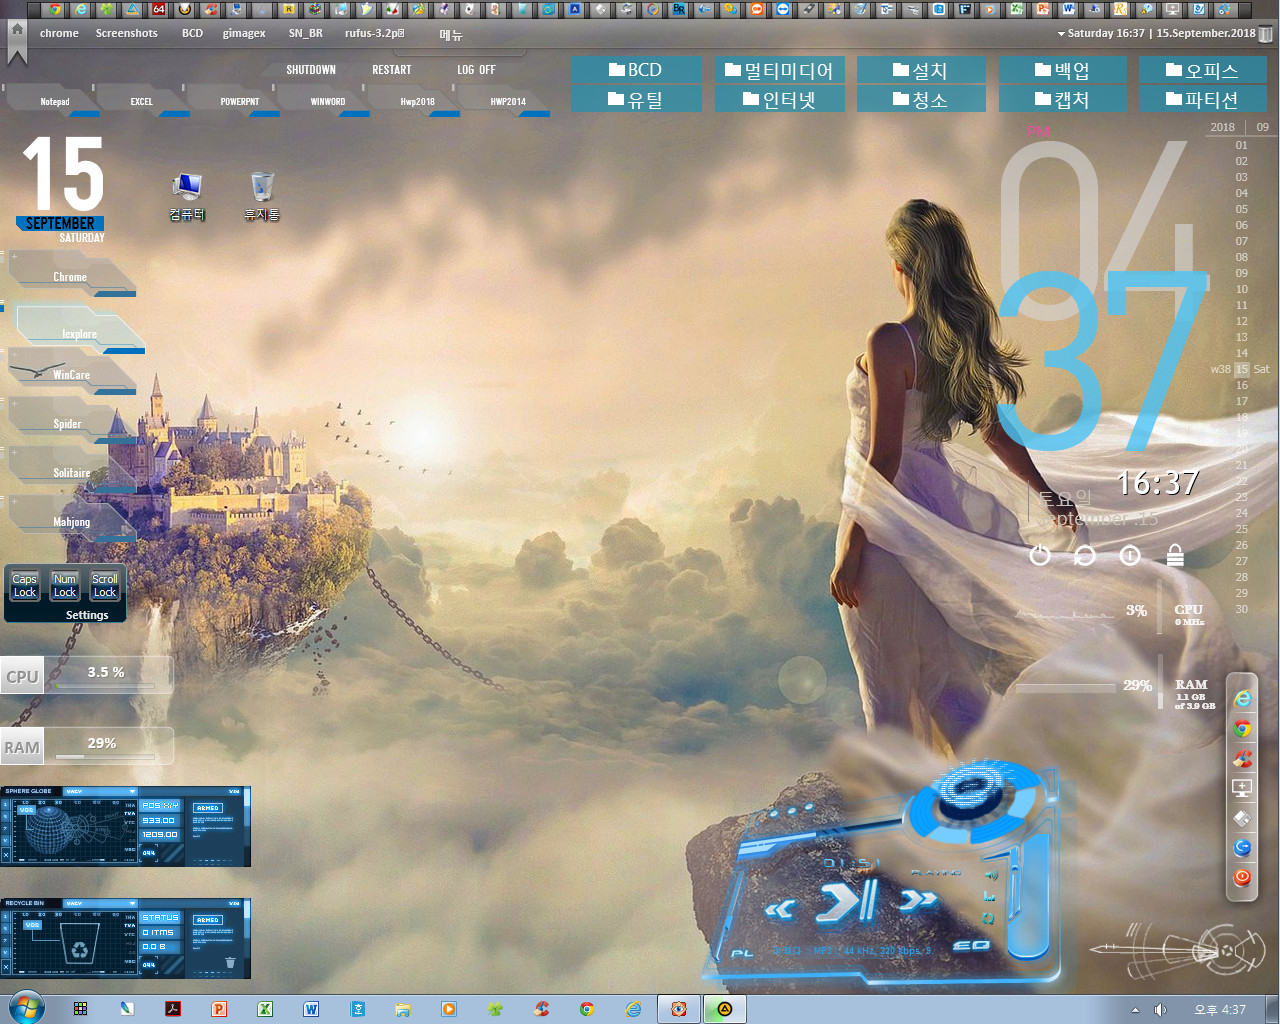The image size is (1280, 1024).
Task: Click the fast-forward button on the player
Action: [x=918, y=901]
